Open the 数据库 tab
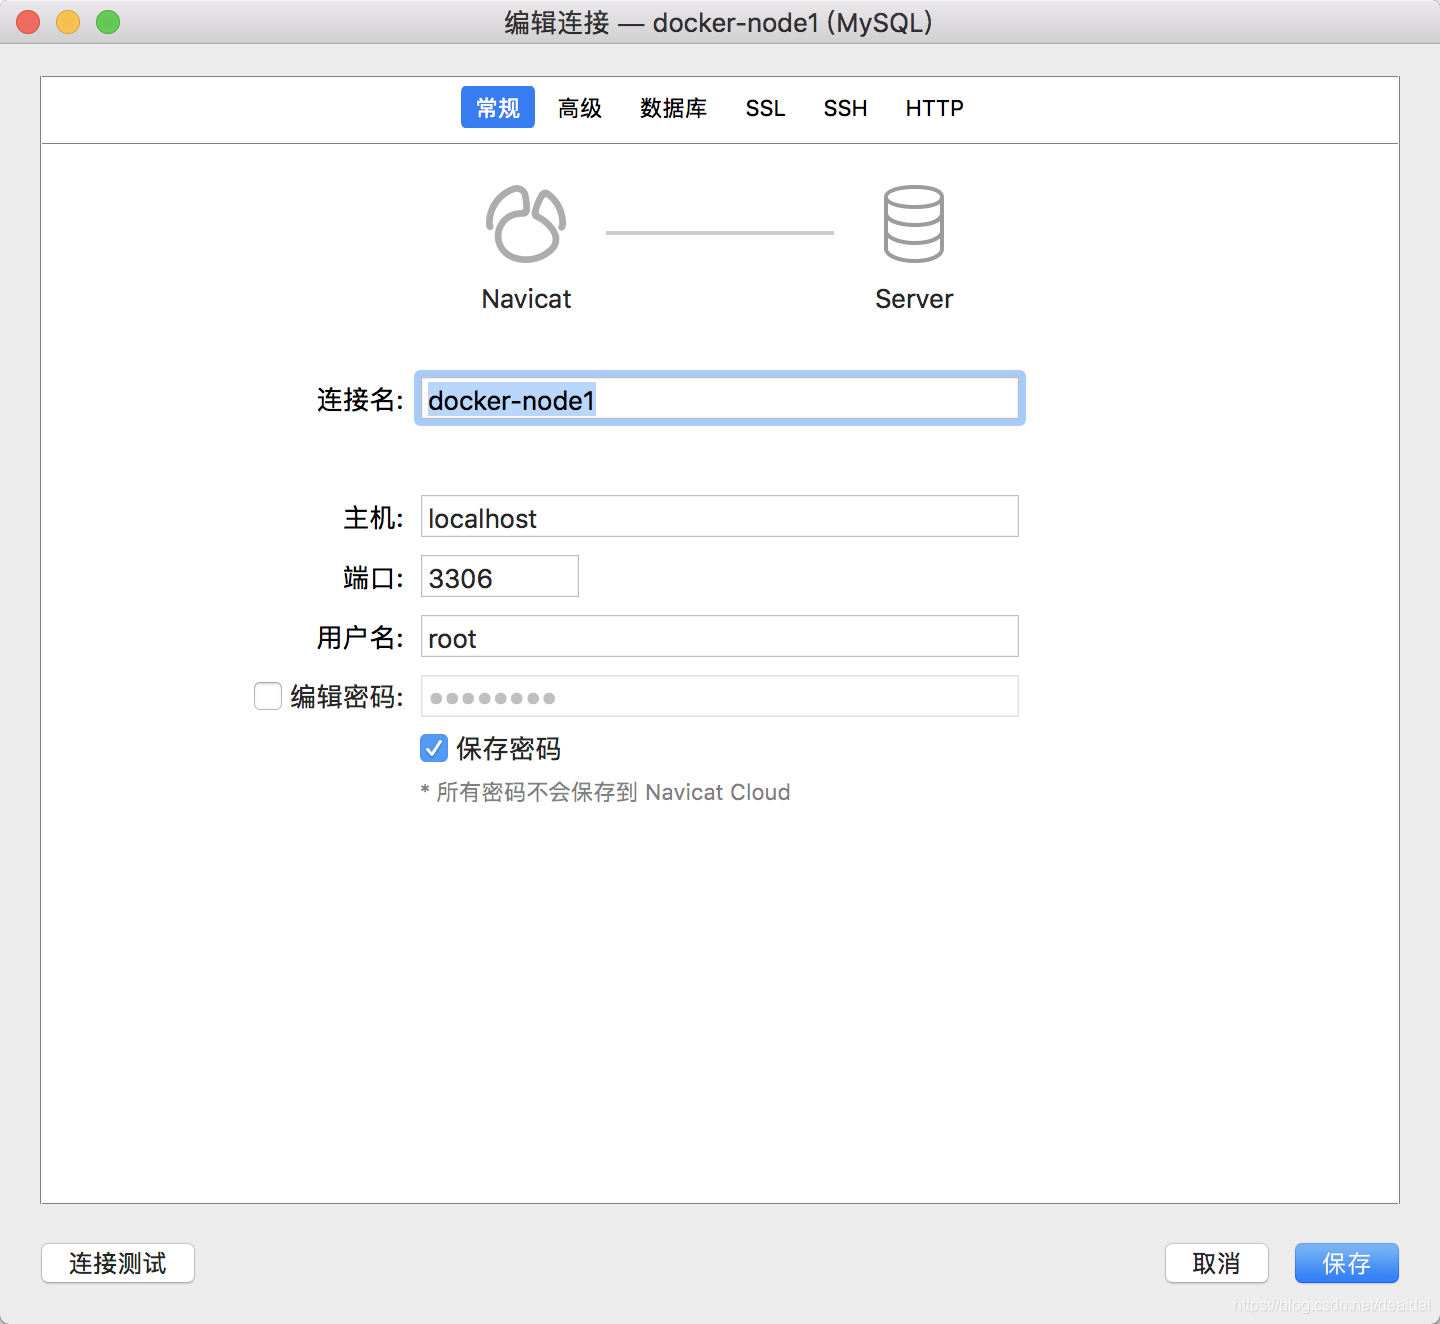 pos(674,108)
